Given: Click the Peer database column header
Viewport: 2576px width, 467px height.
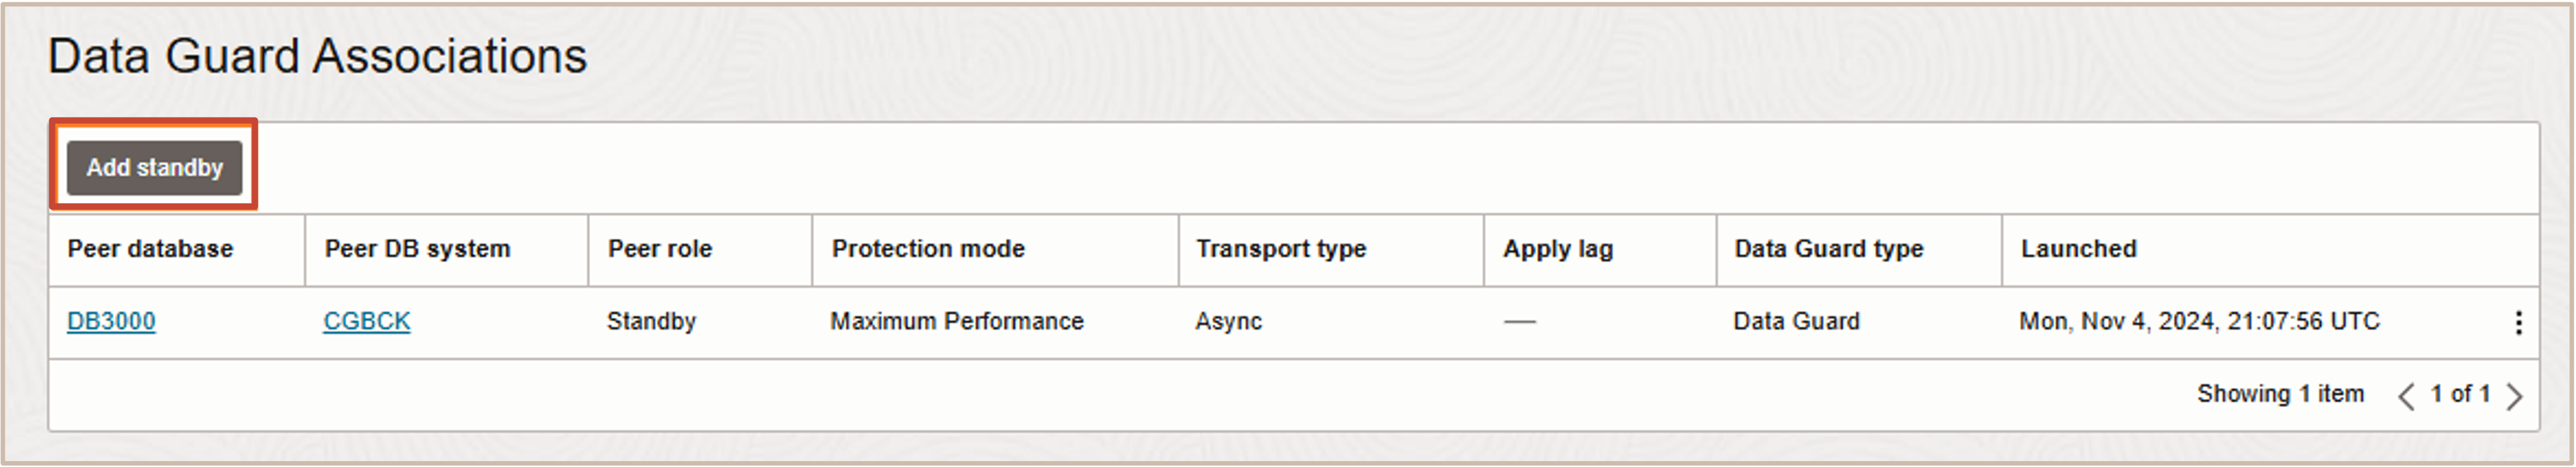Looking at the screenshot, I should [x=150, y=249].
